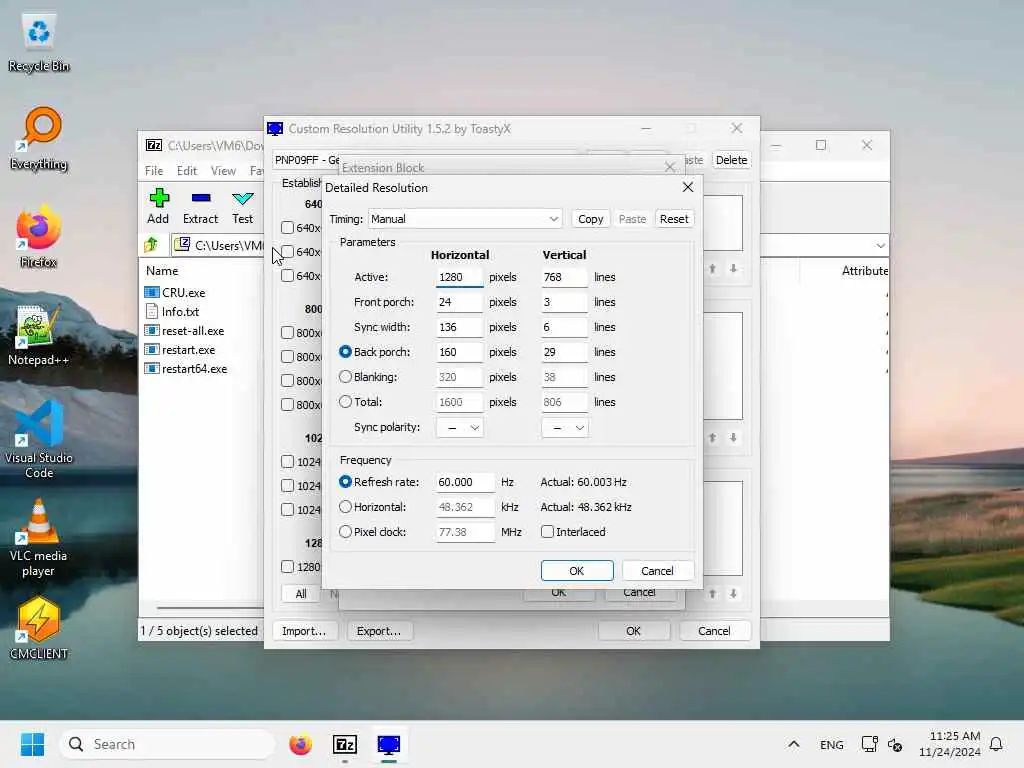This screenshot has width=1024, height=768.
Task: Select the Blanking radio button
Action: 345,377
